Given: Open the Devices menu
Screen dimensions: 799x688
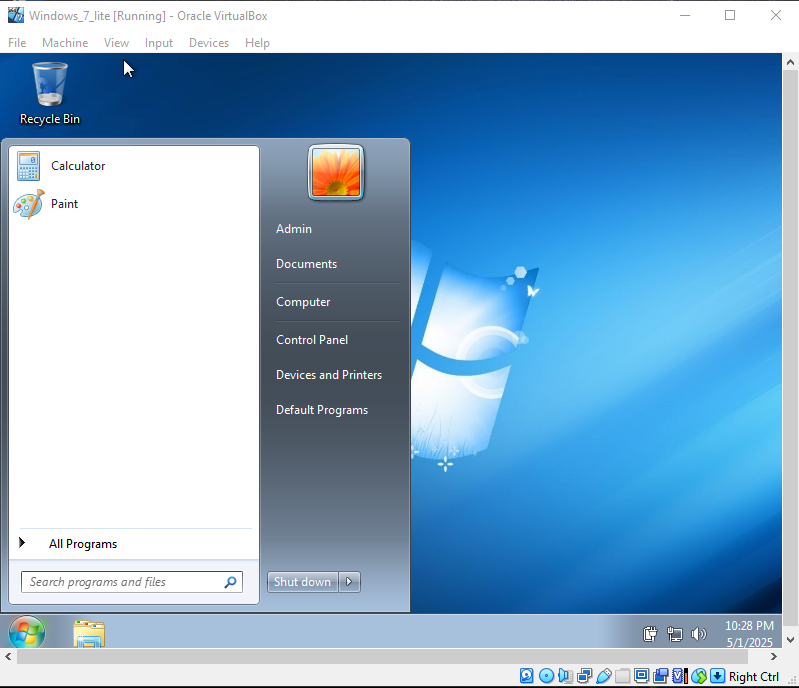Looking at the screenshot, I should [x=208, y=43].
